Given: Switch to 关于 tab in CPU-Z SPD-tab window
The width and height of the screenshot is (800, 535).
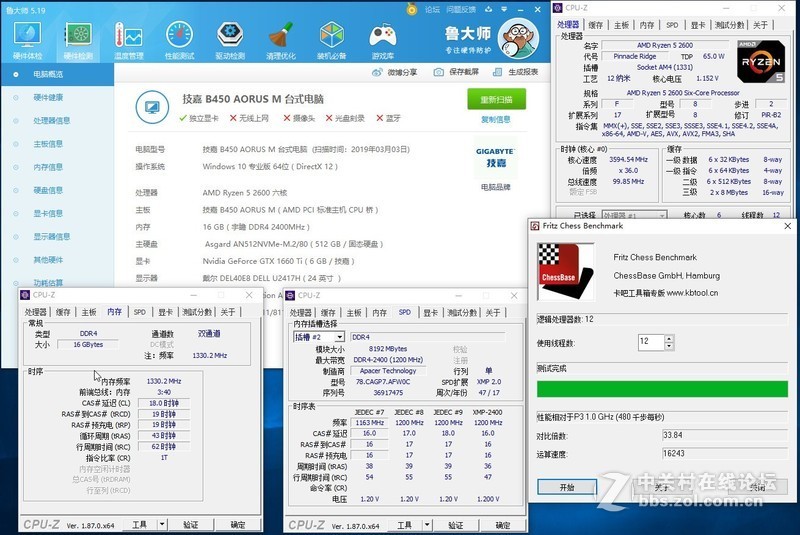Looking at the screenshot, I should pos(493,313).
